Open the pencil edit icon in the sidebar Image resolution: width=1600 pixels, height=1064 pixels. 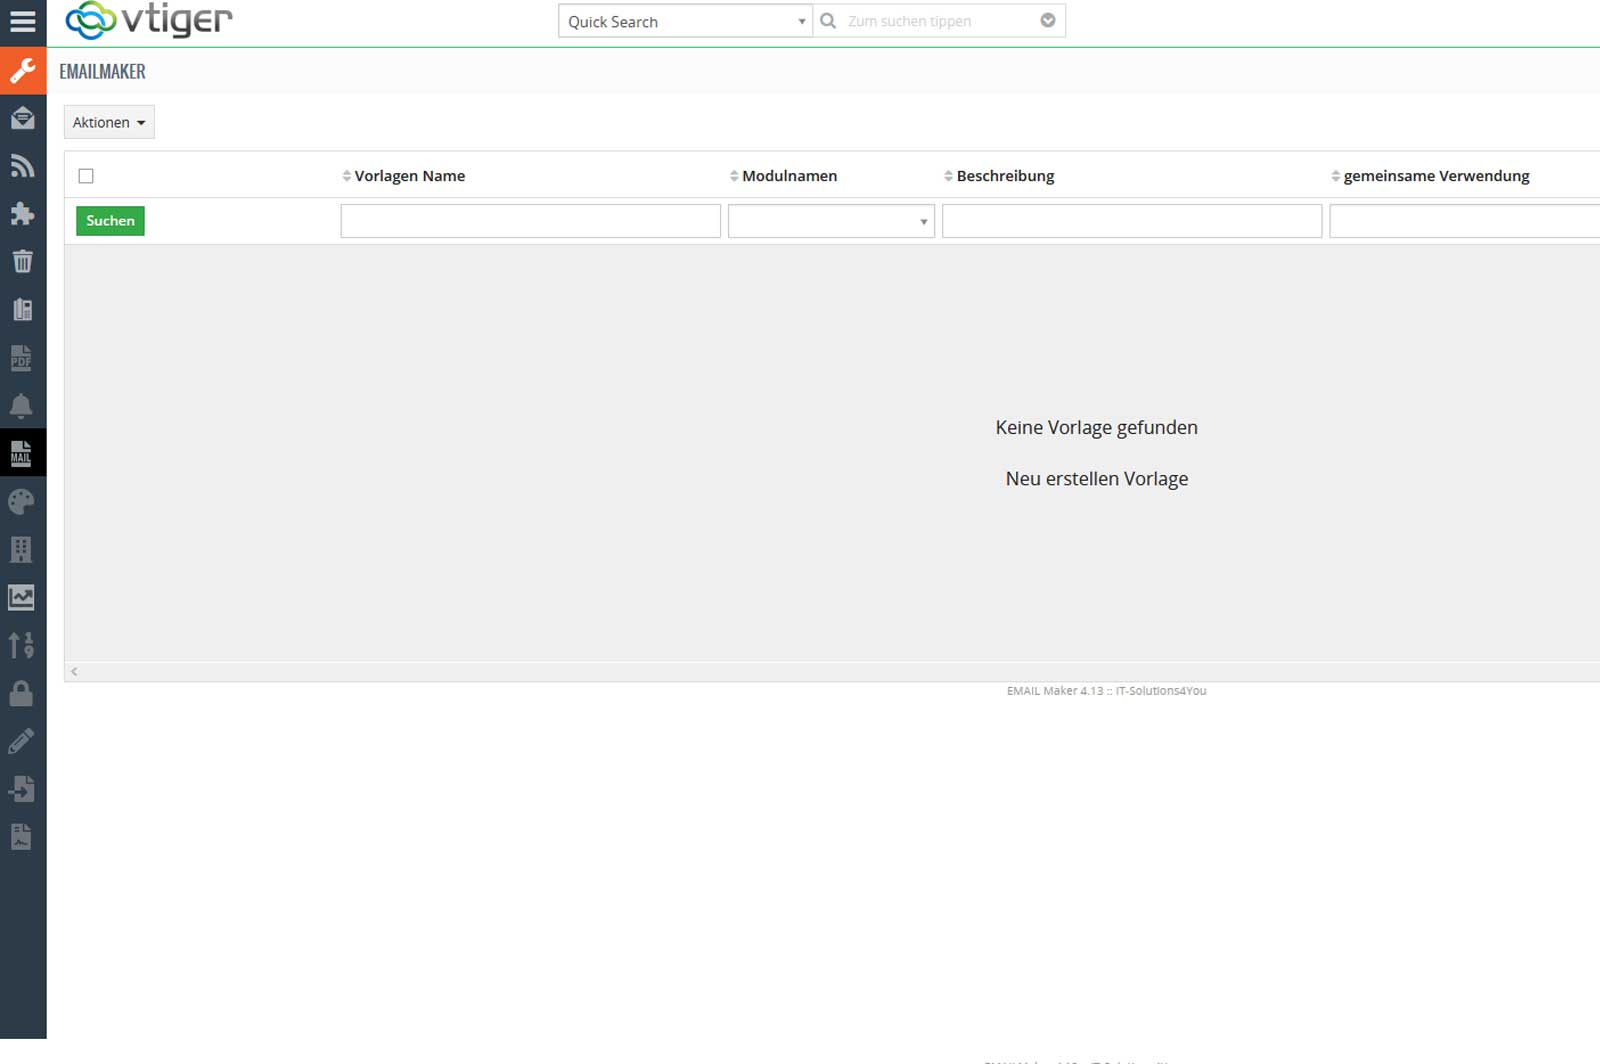[x=22, y=741]
